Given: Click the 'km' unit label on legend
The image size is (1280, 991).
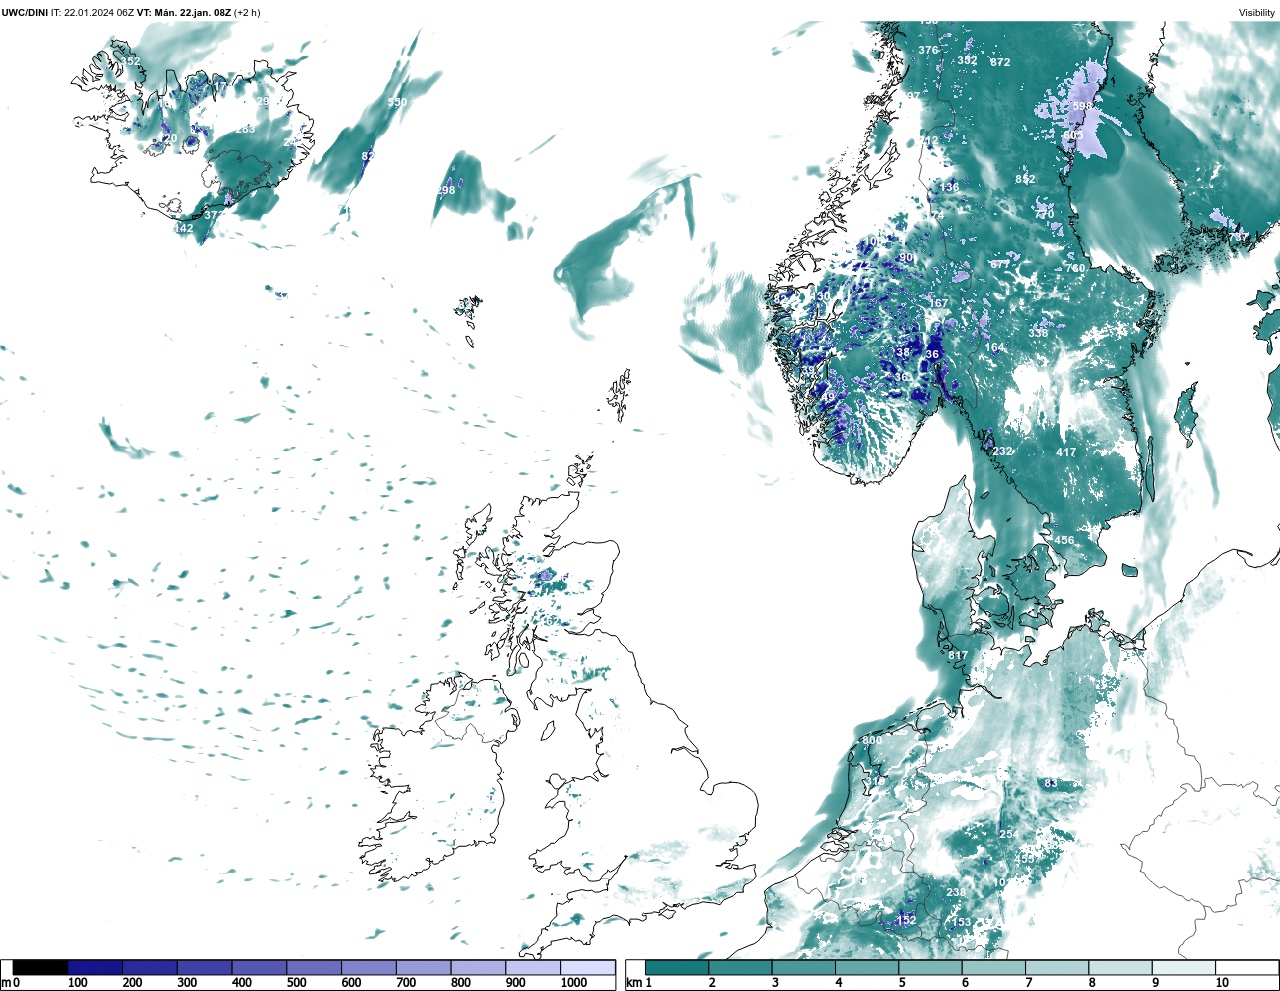Looking at the screenshot, I should [x=633, y=983].
